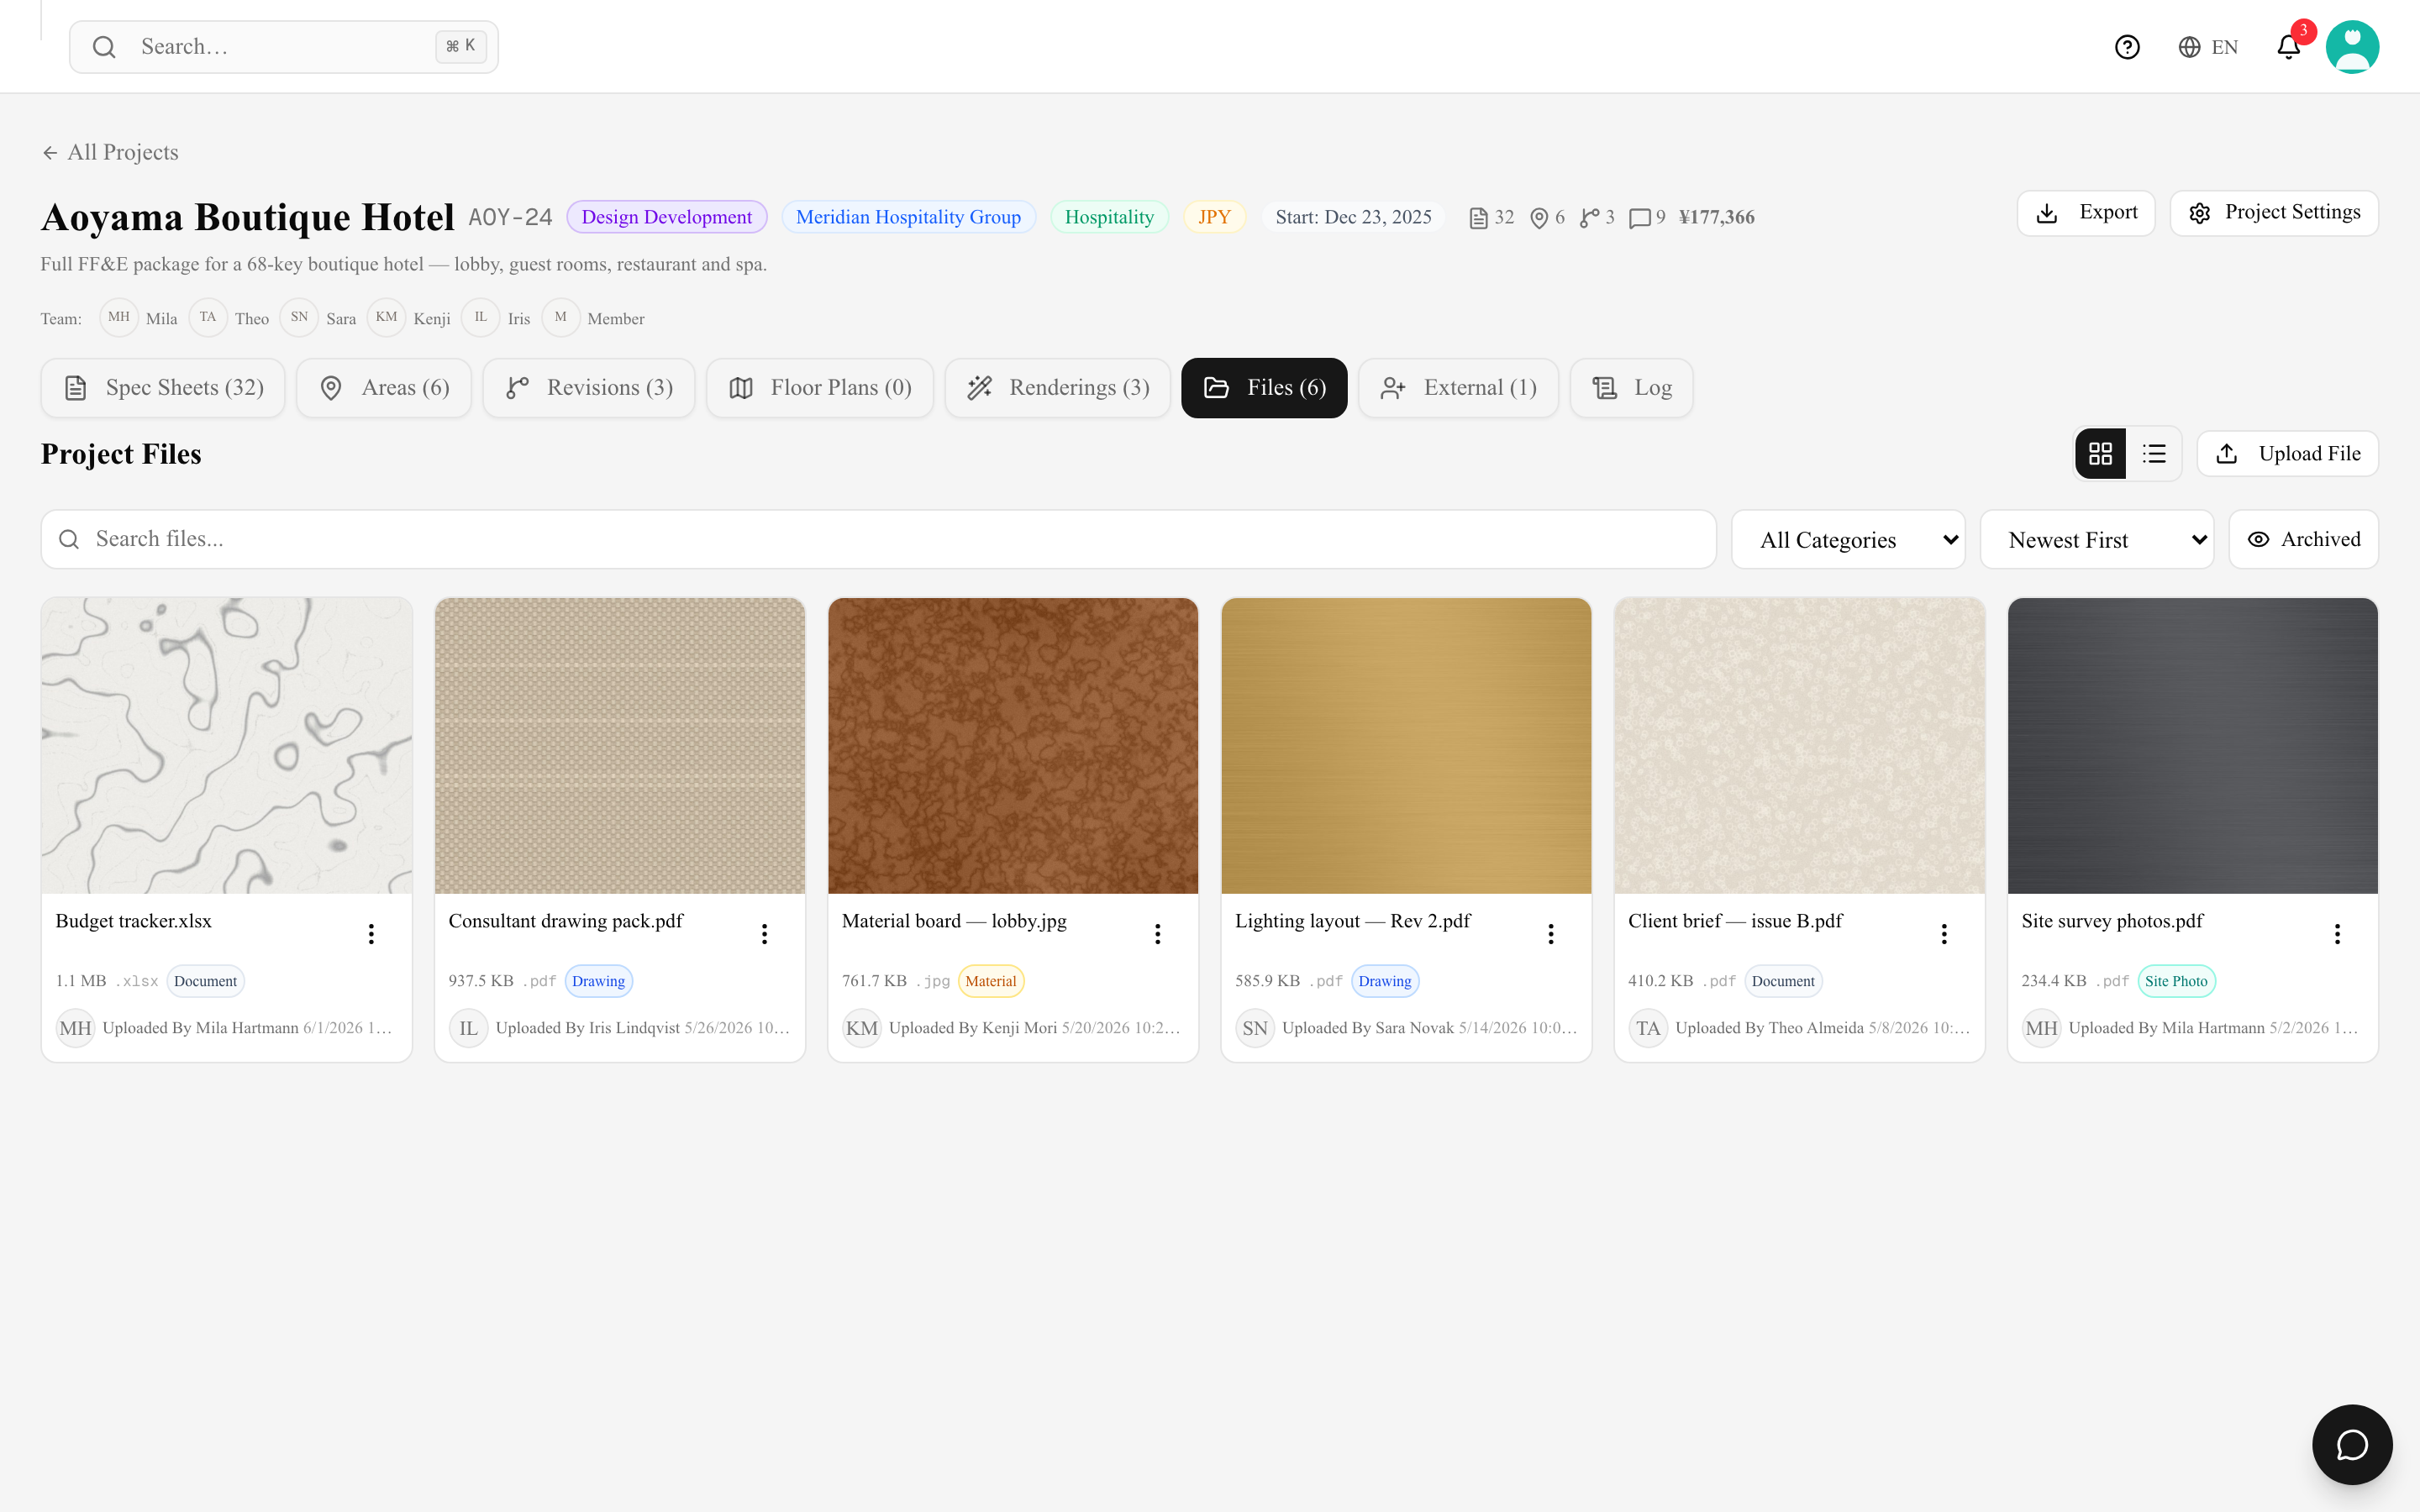Click the Site Photo category badge
2420x1512 pixels.
click(x=2176, y=981)
